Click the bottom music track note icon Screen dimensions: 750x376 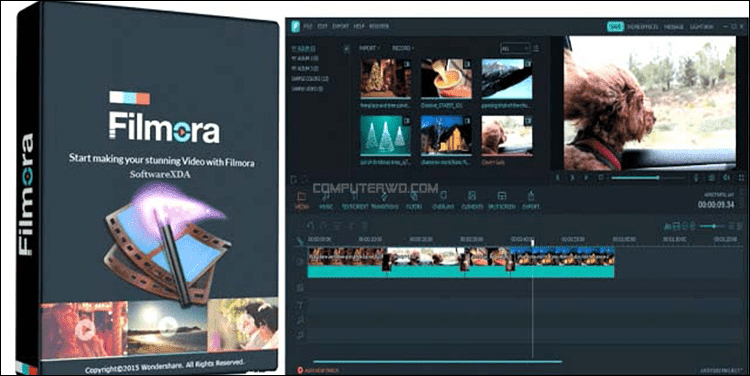300,335
